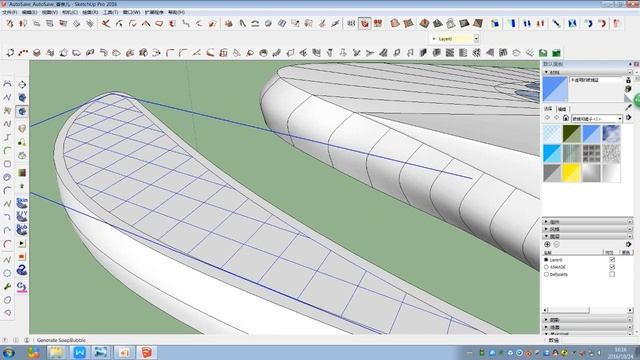Screen dimensions: 640x360
Task: Switch to the 编辑 materials tab
Action: [x=562, y=109]
